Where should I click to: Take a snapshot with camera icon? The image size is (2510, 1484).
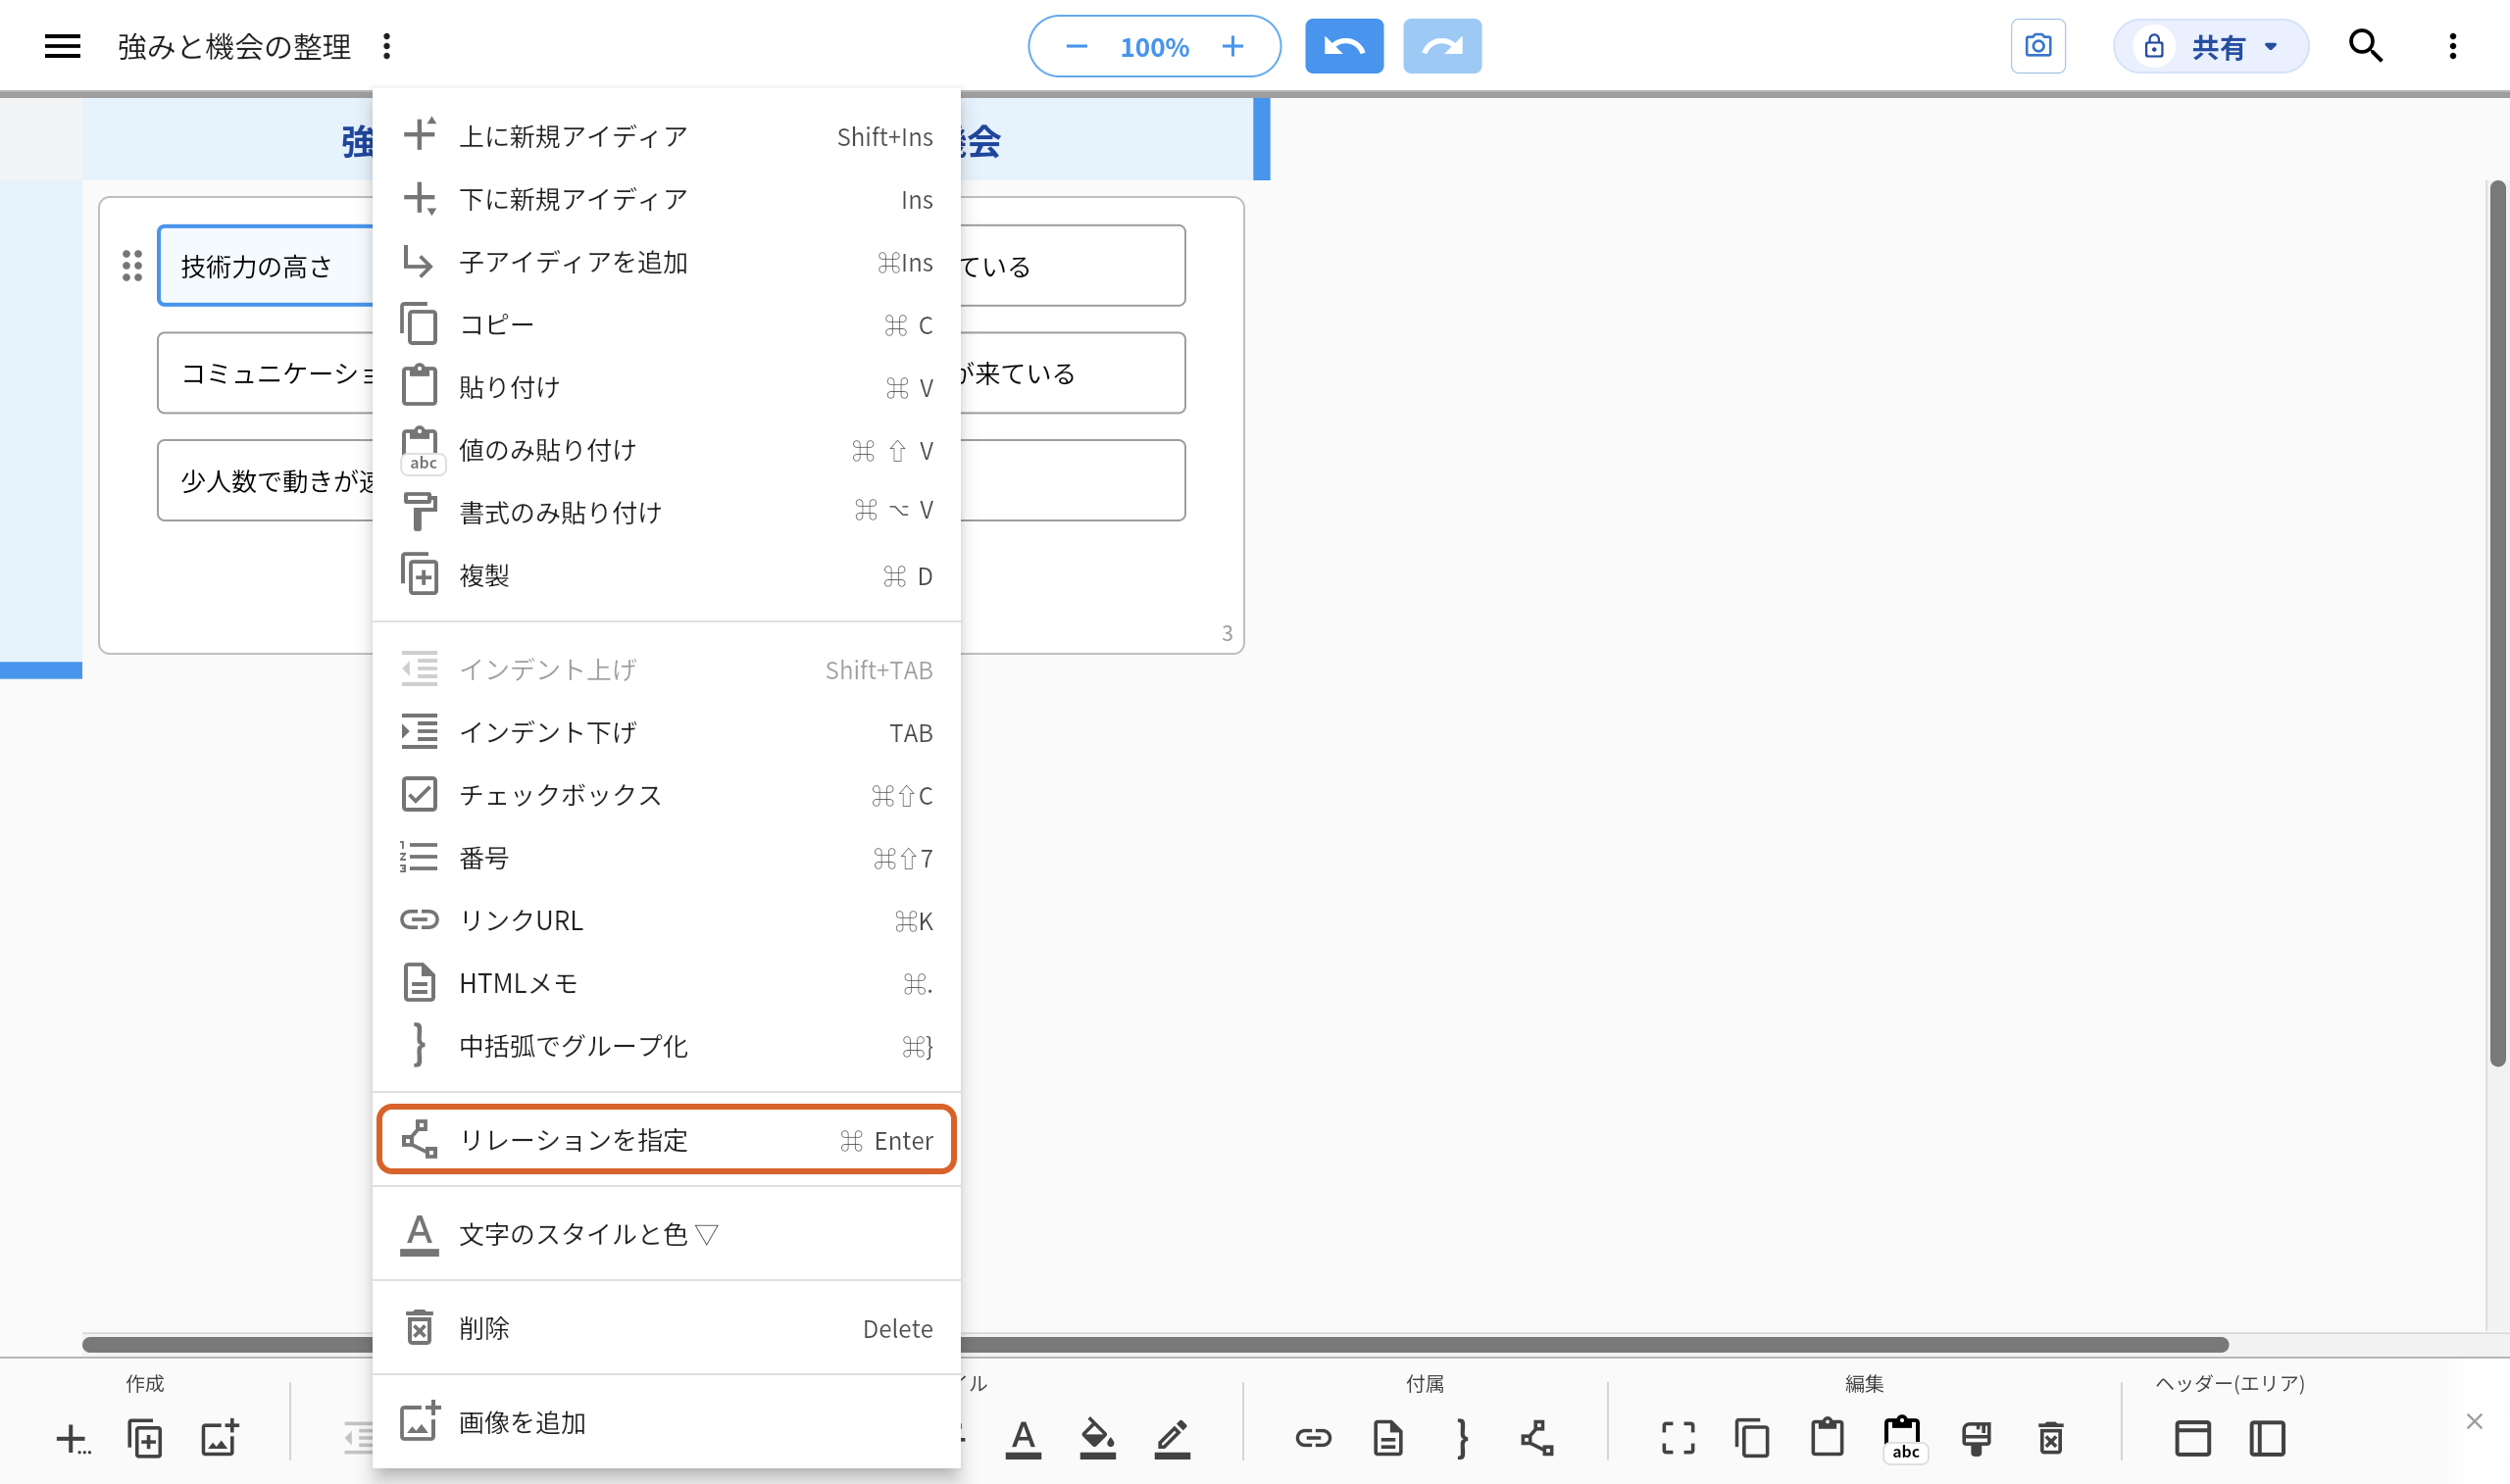click(x=2038, y=46)
